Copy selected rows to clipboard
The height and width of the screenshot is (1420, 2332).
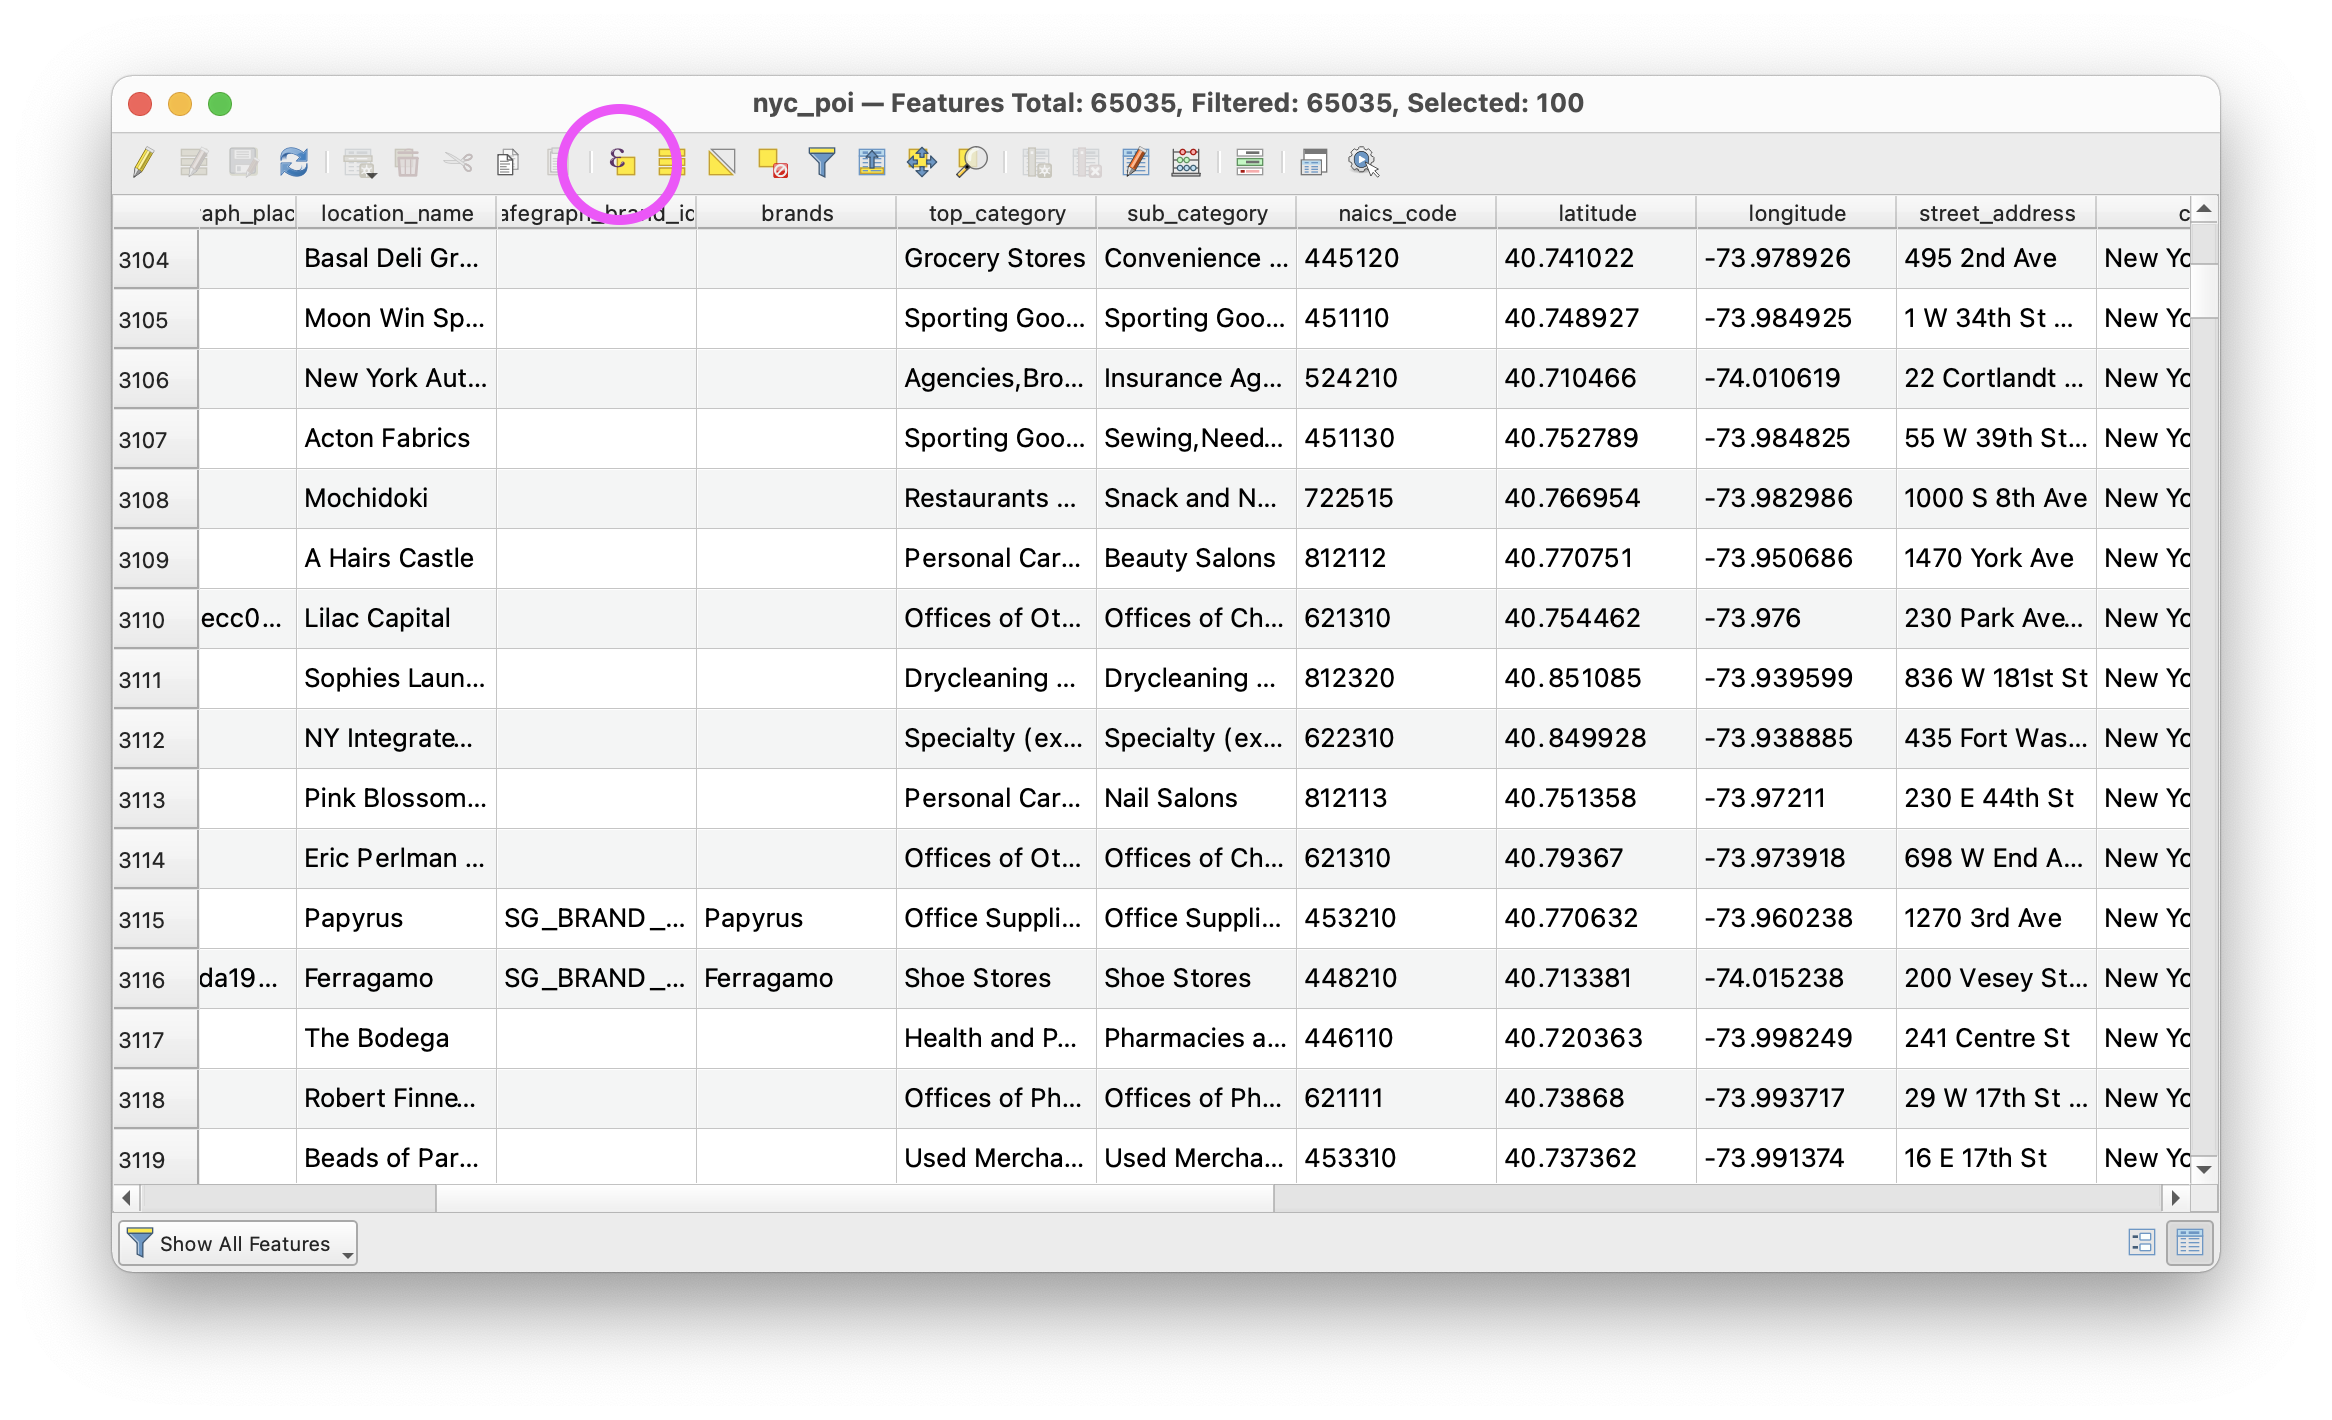pos(508,162)
